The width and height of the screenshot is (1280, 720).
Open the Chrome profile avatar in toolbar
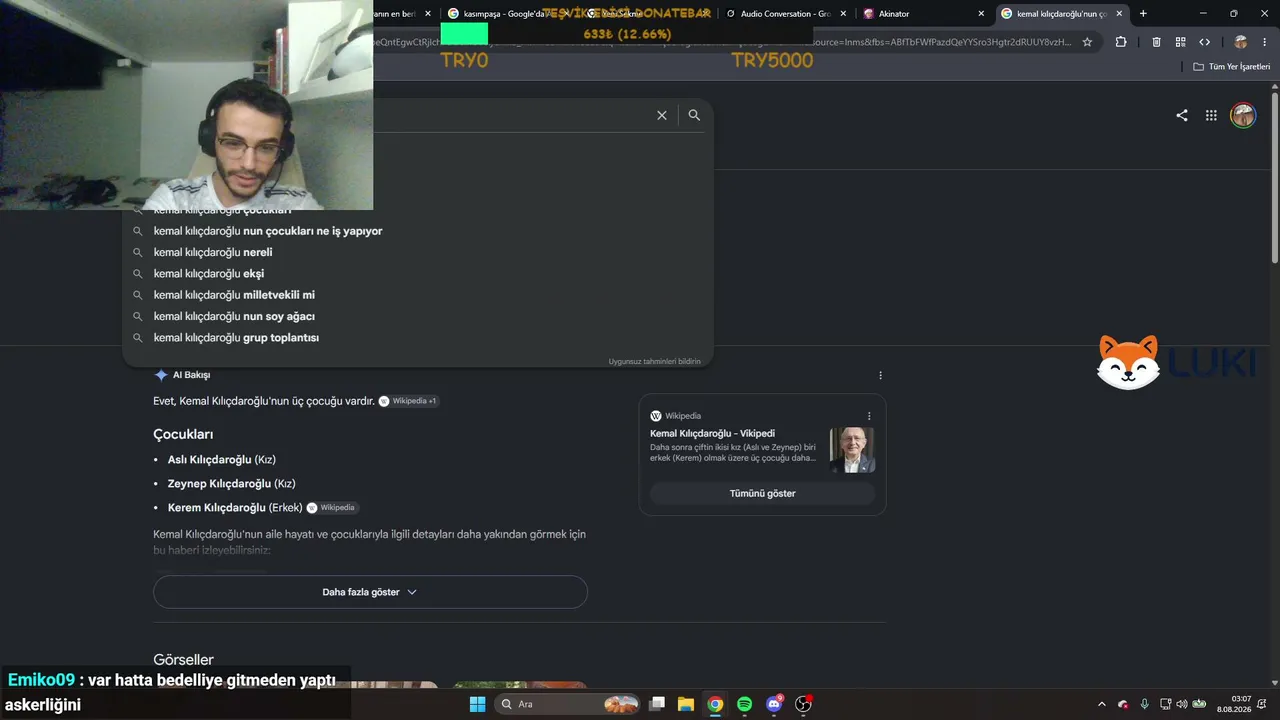coord(1241,42)
